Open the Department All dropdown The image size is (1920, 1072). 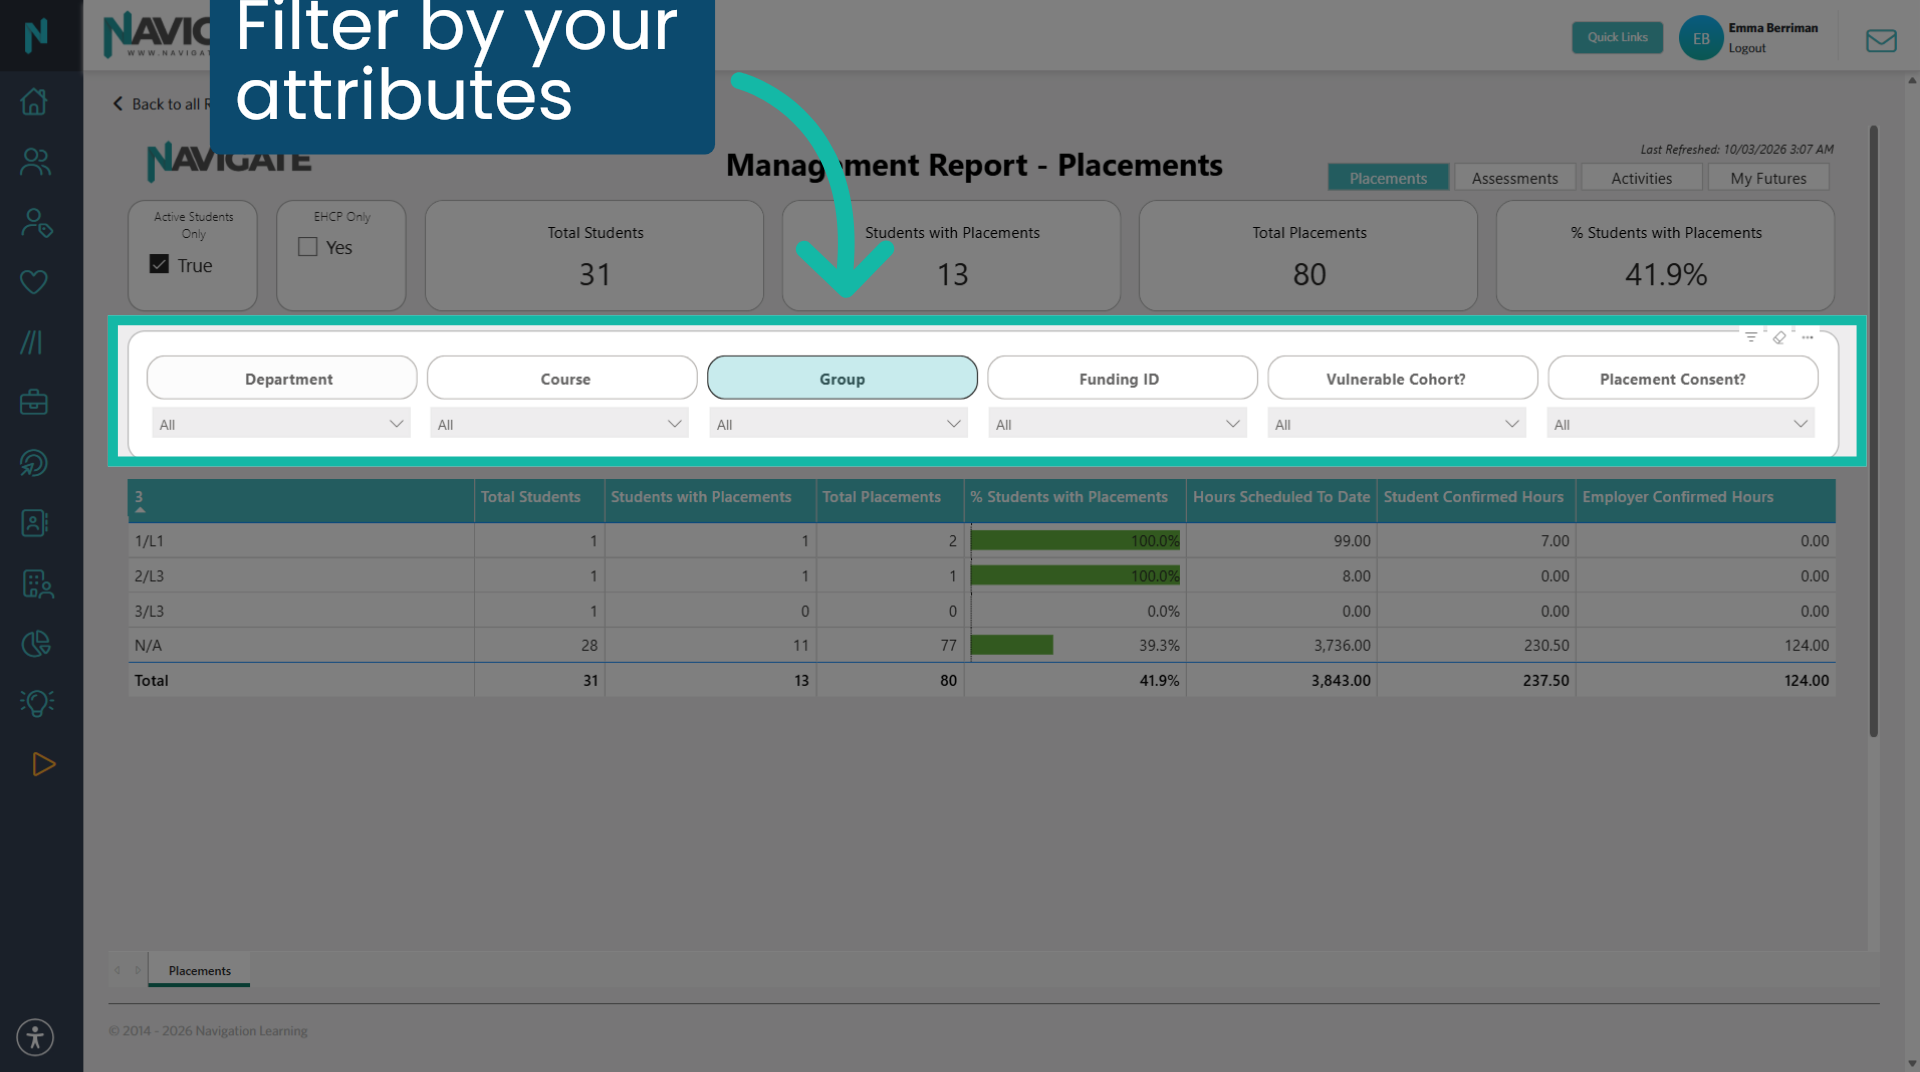(x=280, y=422)
